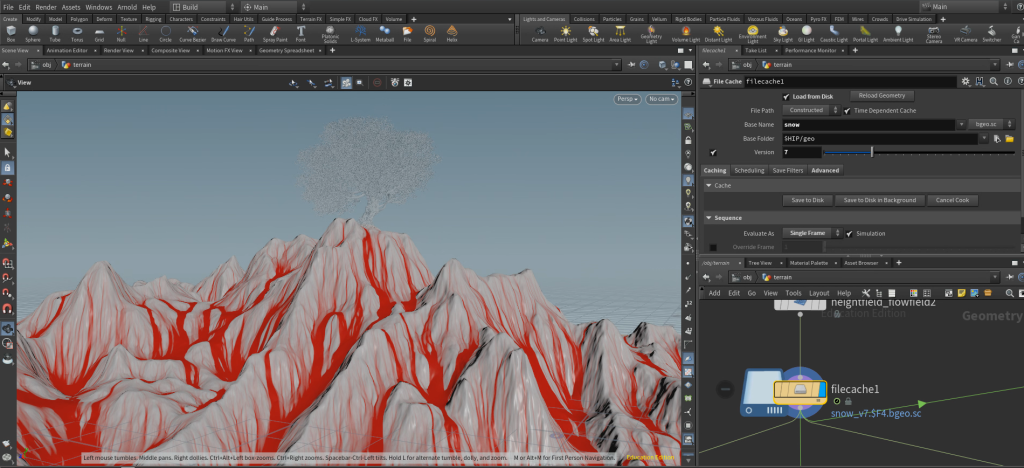Select the Torus shelf tool
The height and width of the screenshot is (468, 1024).
coord(77,33)
